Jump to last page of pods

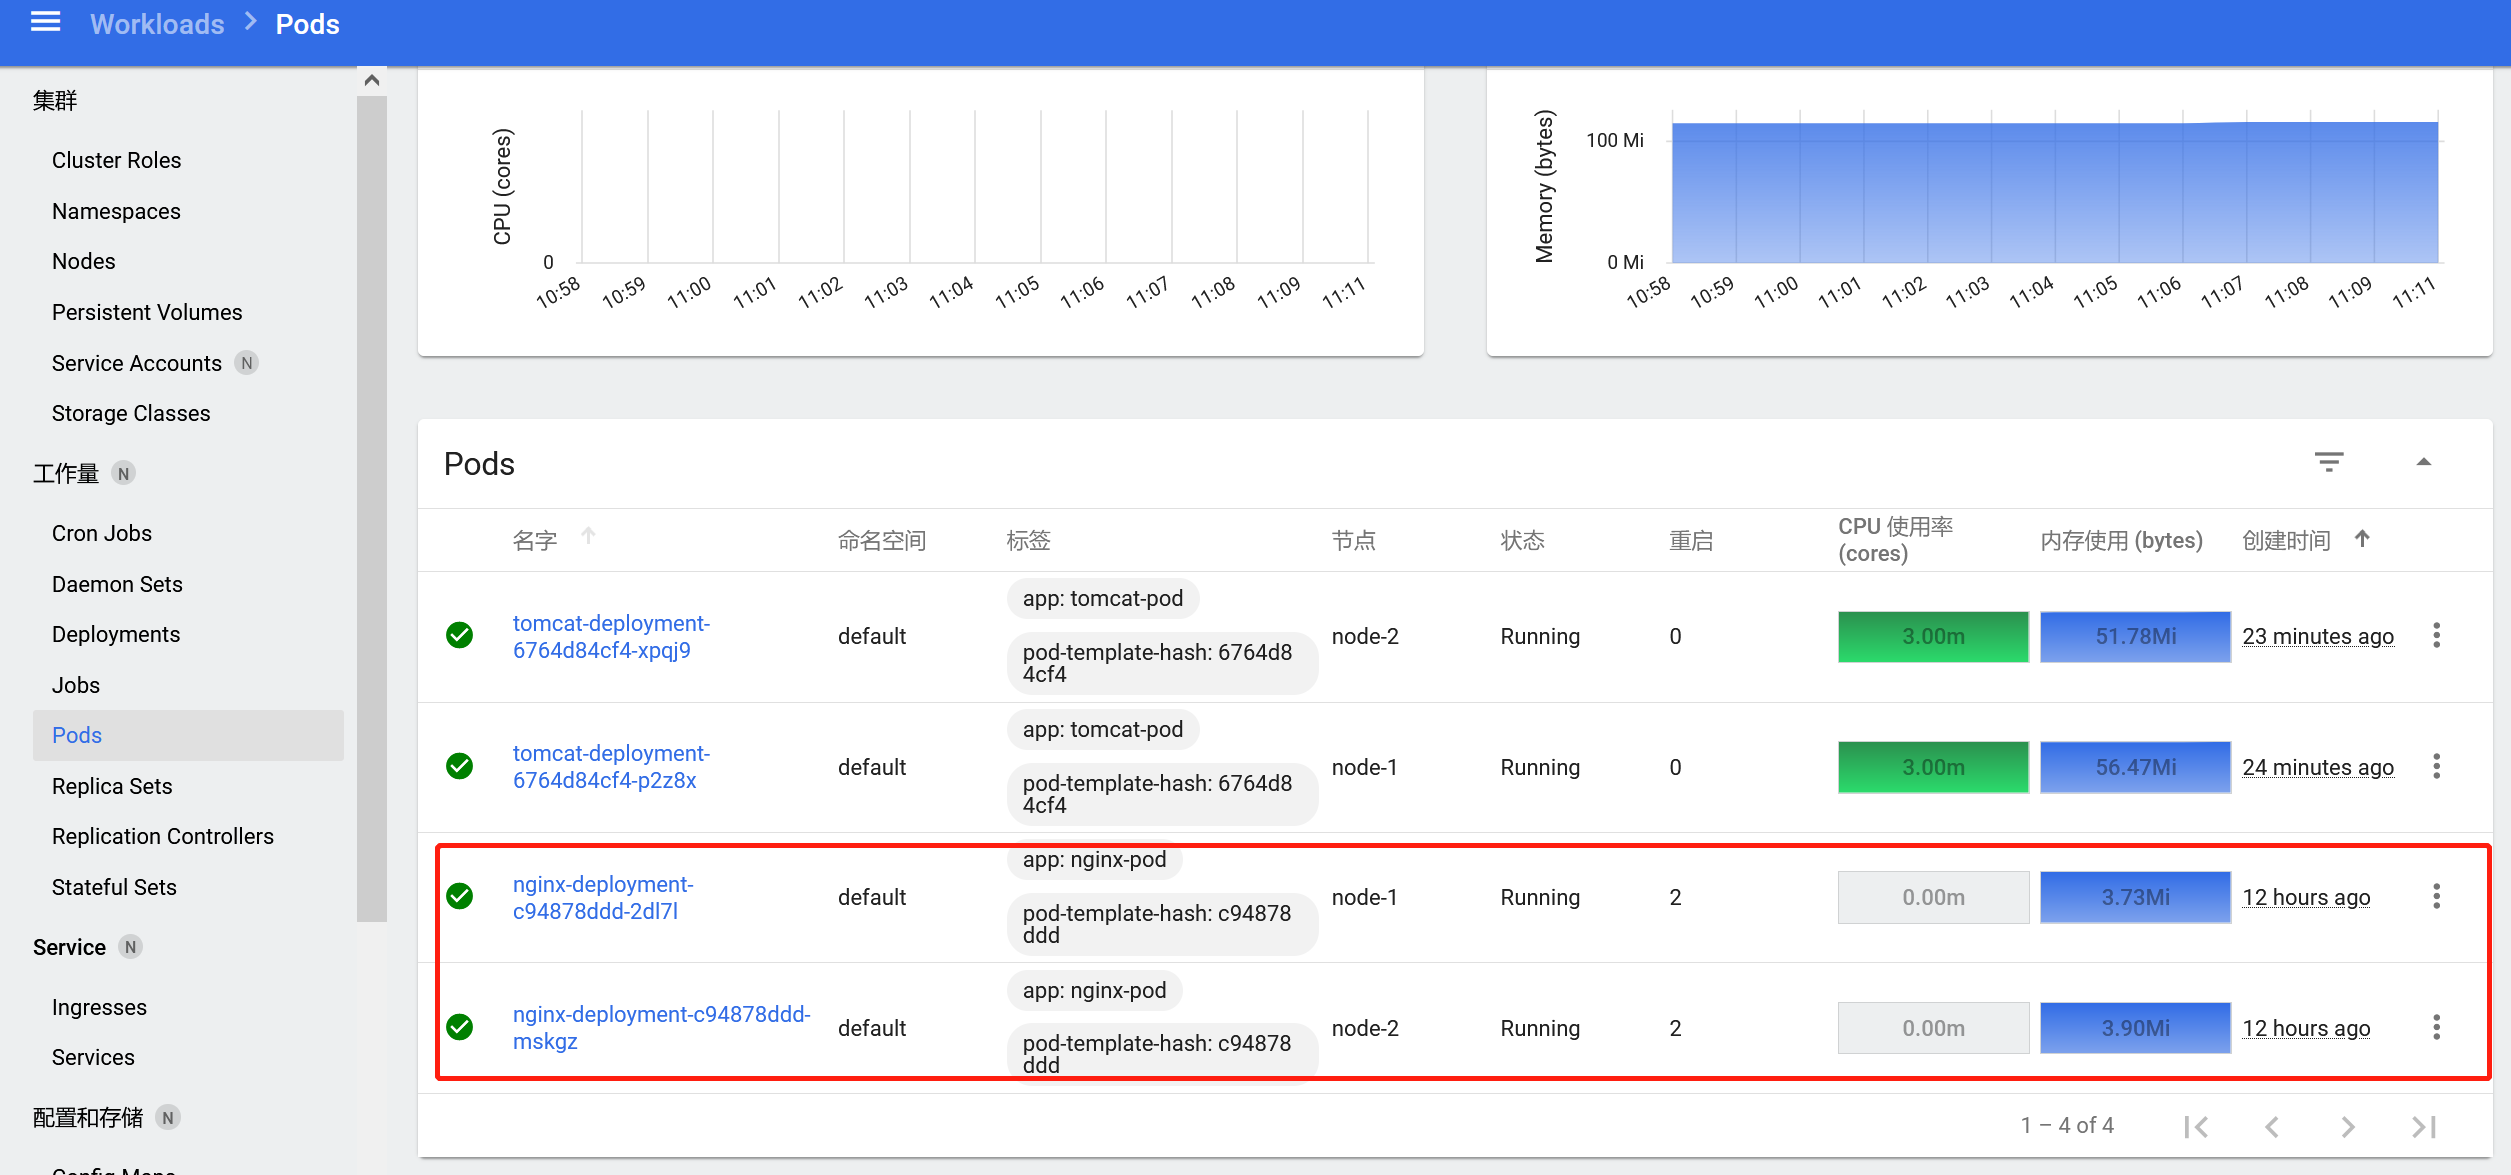coord(2423,1127)
